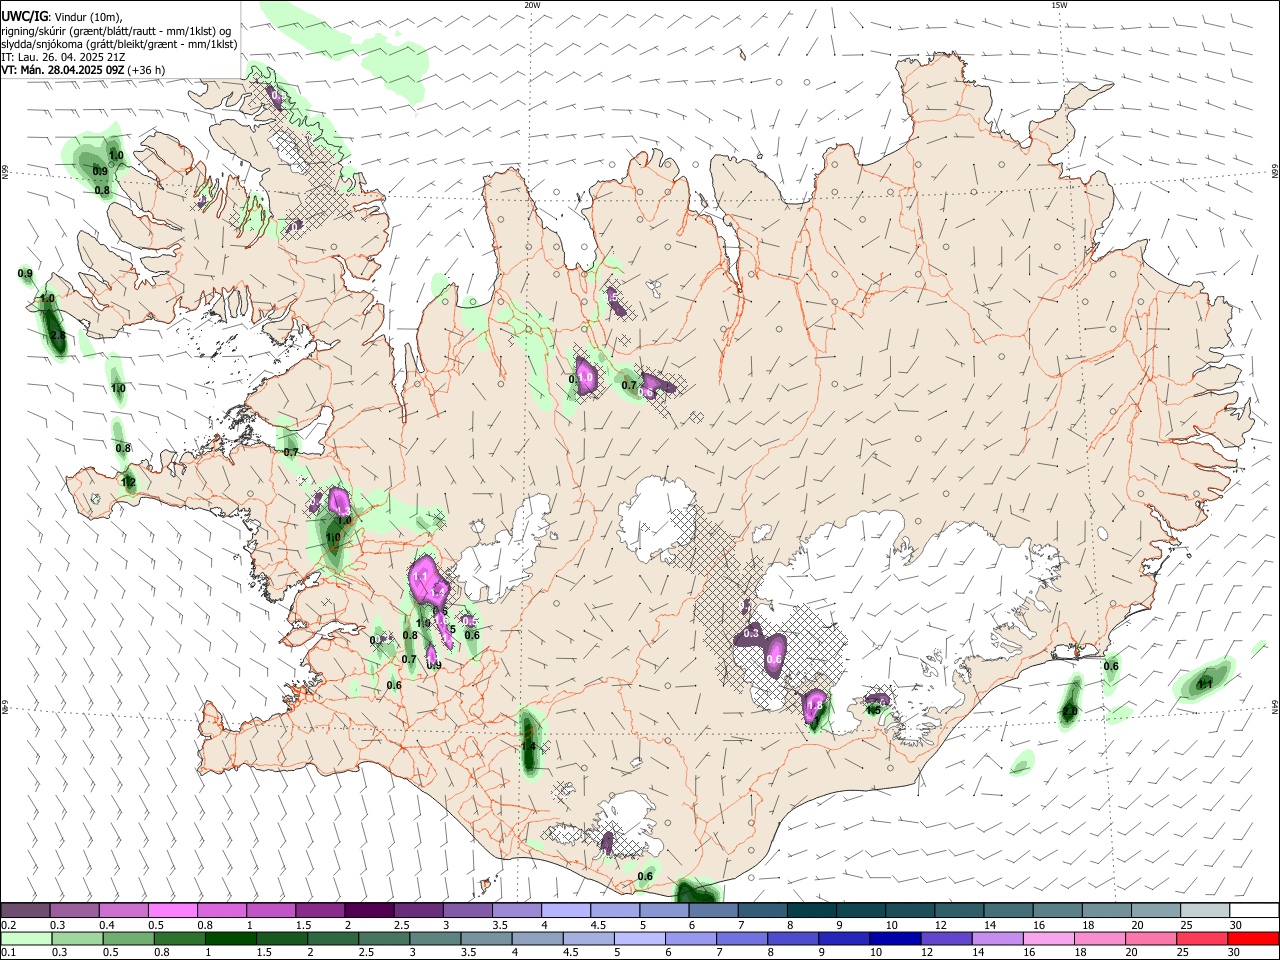
Task: Click the '(+36 h)' forecast offset text
Action: point(147,70)
